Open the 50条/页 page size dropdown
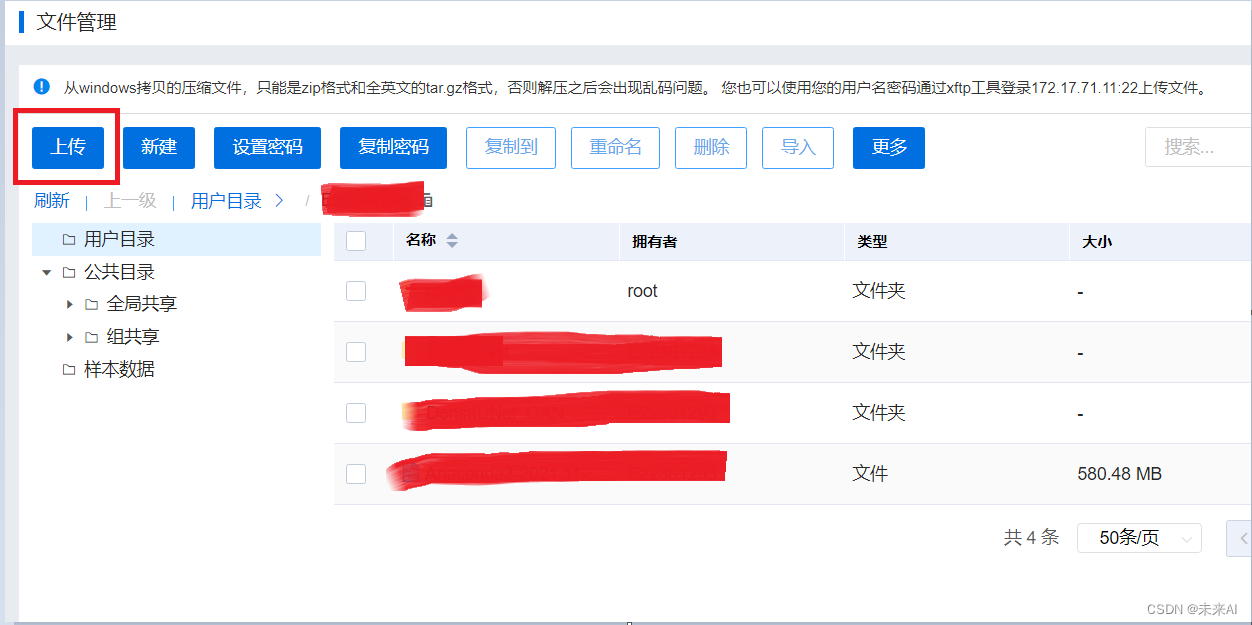The image size is (1252, 625). tap(1138, 538)
